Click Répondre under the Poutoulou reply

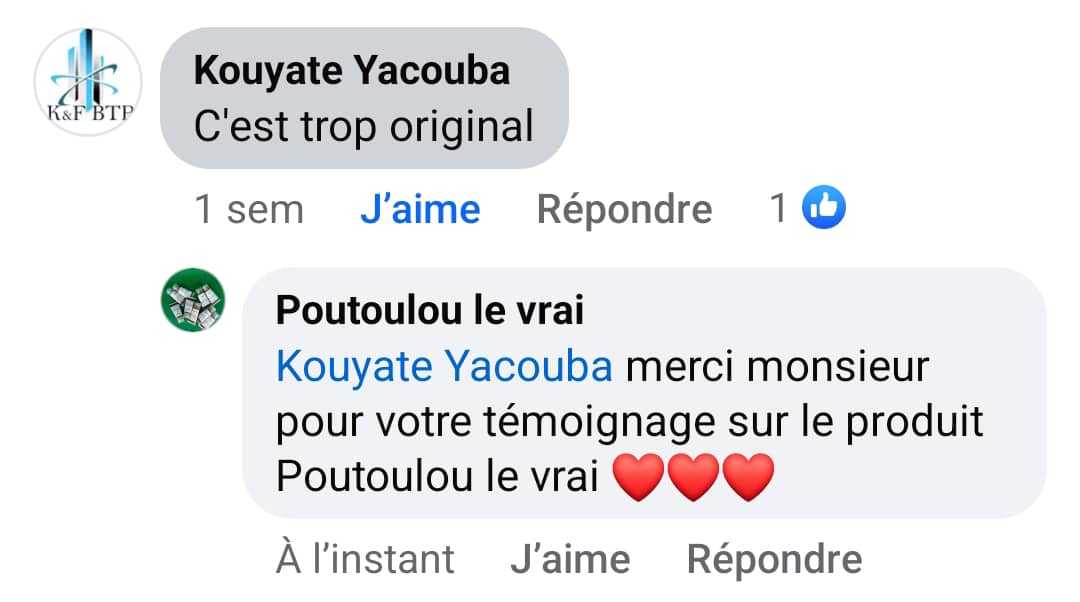pyautogui.click(x=774, y=559)
